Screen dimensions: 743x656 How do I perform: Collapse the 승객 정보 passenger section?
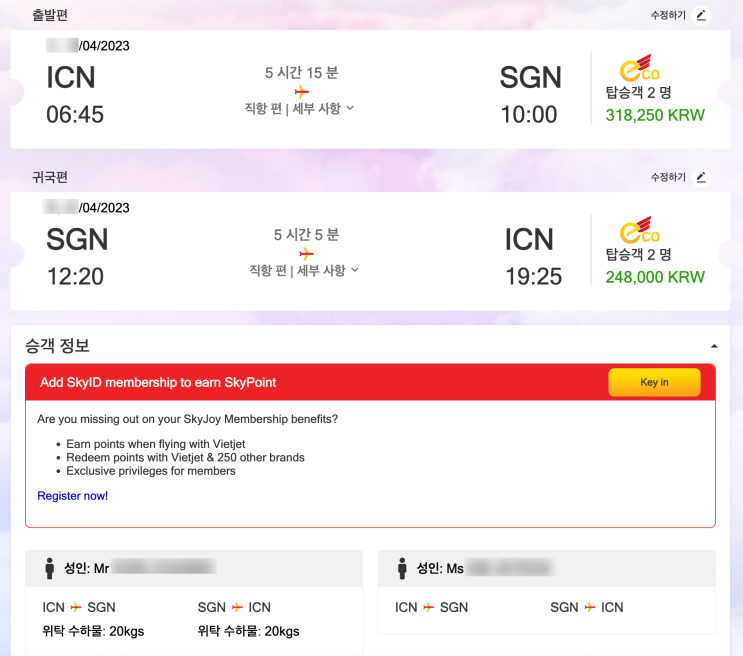(x=714, y=346)
